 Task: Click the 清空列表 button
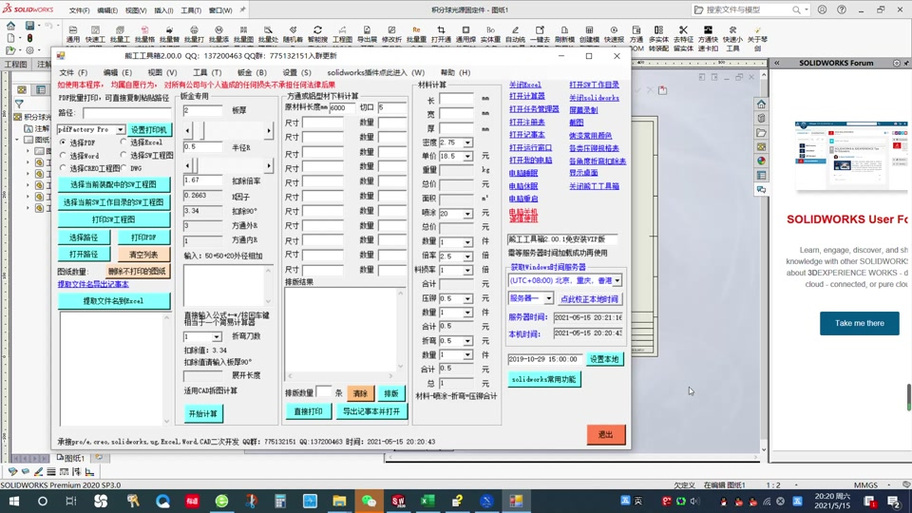coord(143,254)
